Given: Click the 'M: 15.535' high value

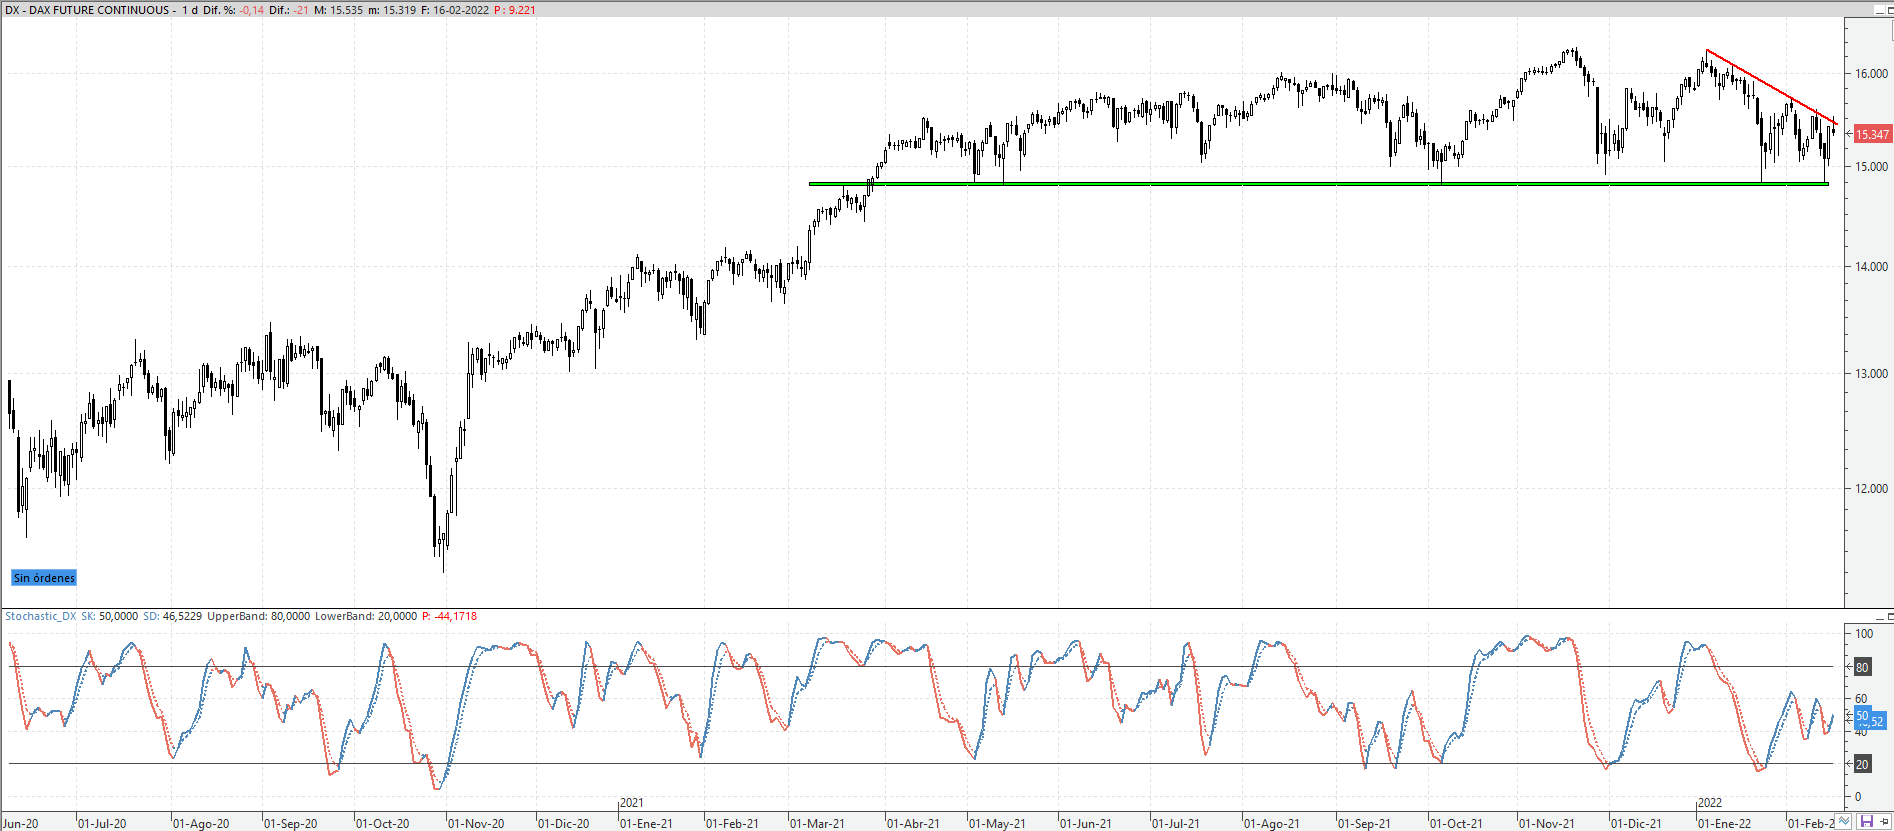Looking at the screenshot, I should pyautogui.click(x=339, y=10).
